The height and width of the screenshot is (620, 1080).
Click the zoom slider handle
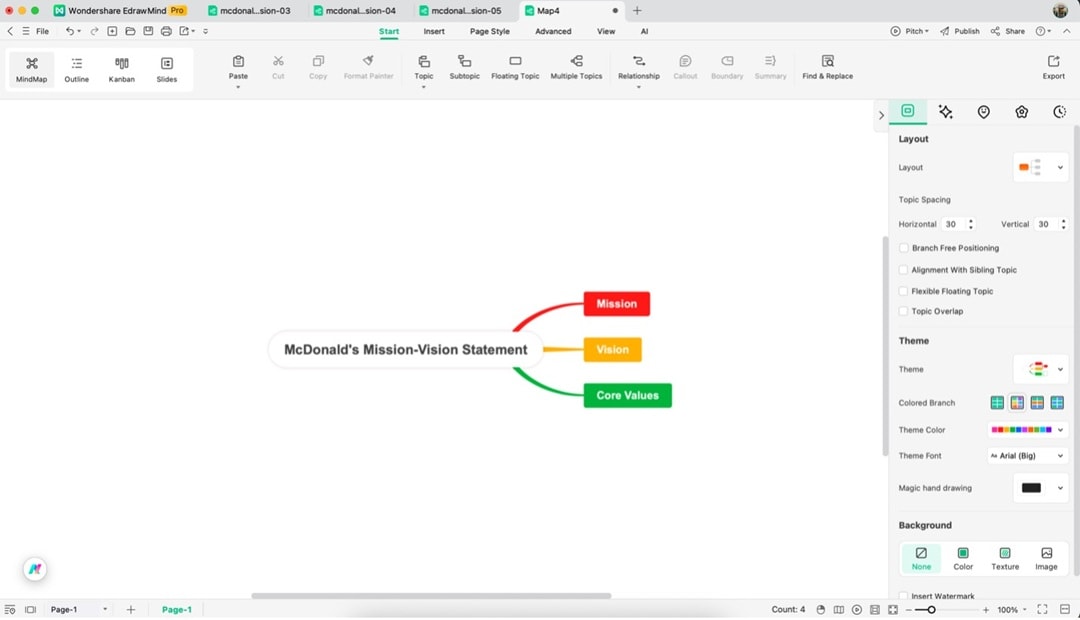coord(931,610)
